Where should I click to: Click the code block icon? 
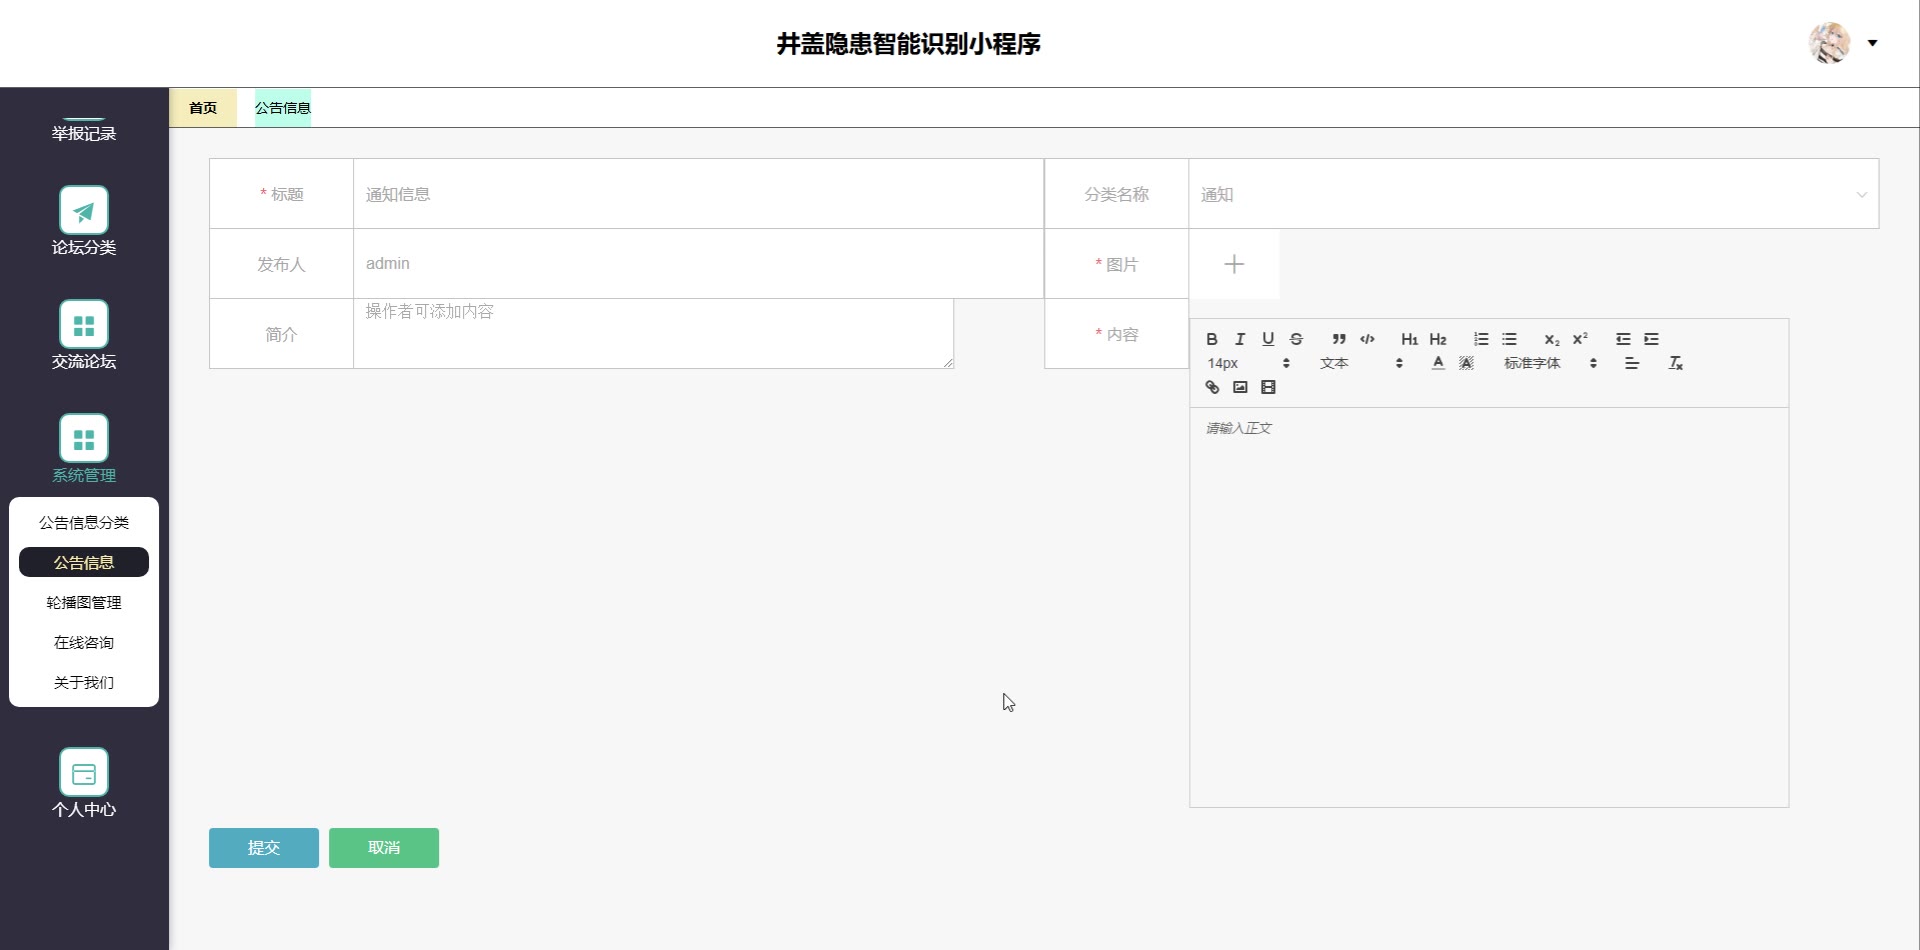coord(1367,339)
